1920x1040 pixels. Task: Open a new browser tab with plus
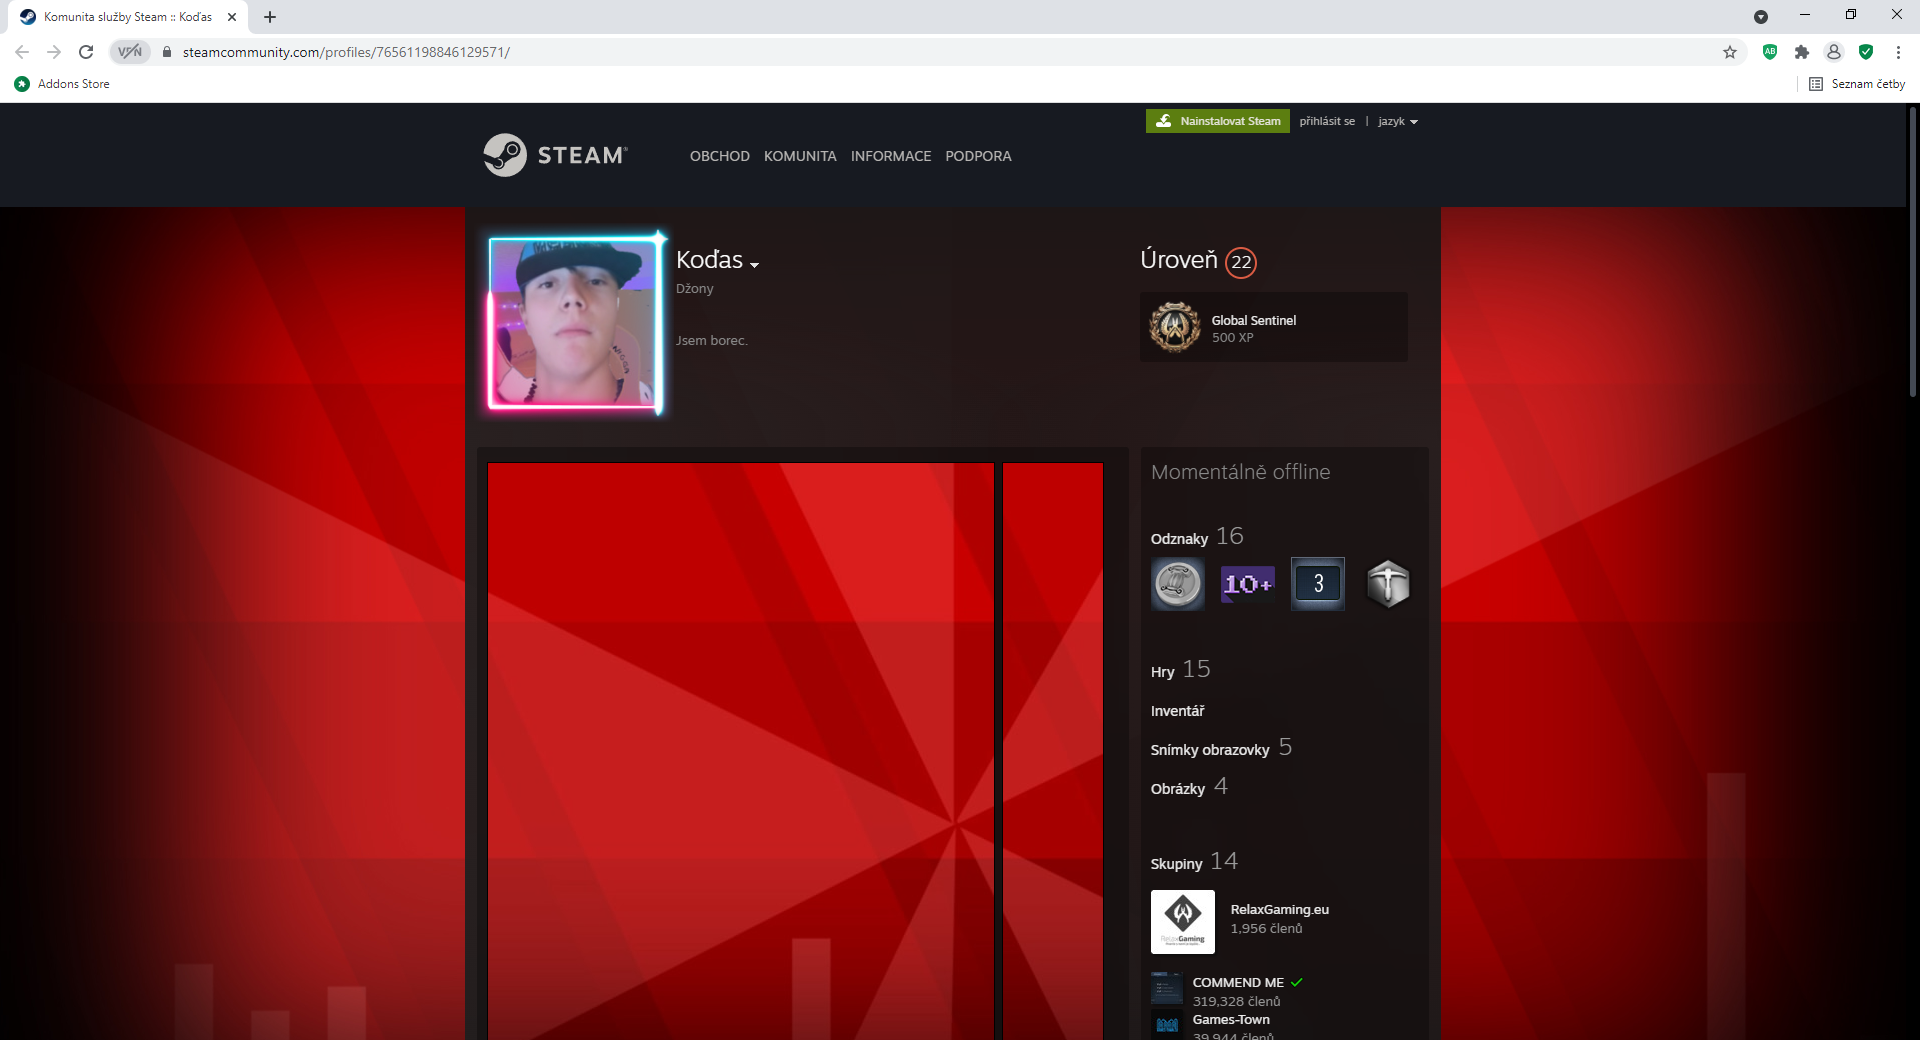(270, 17)
